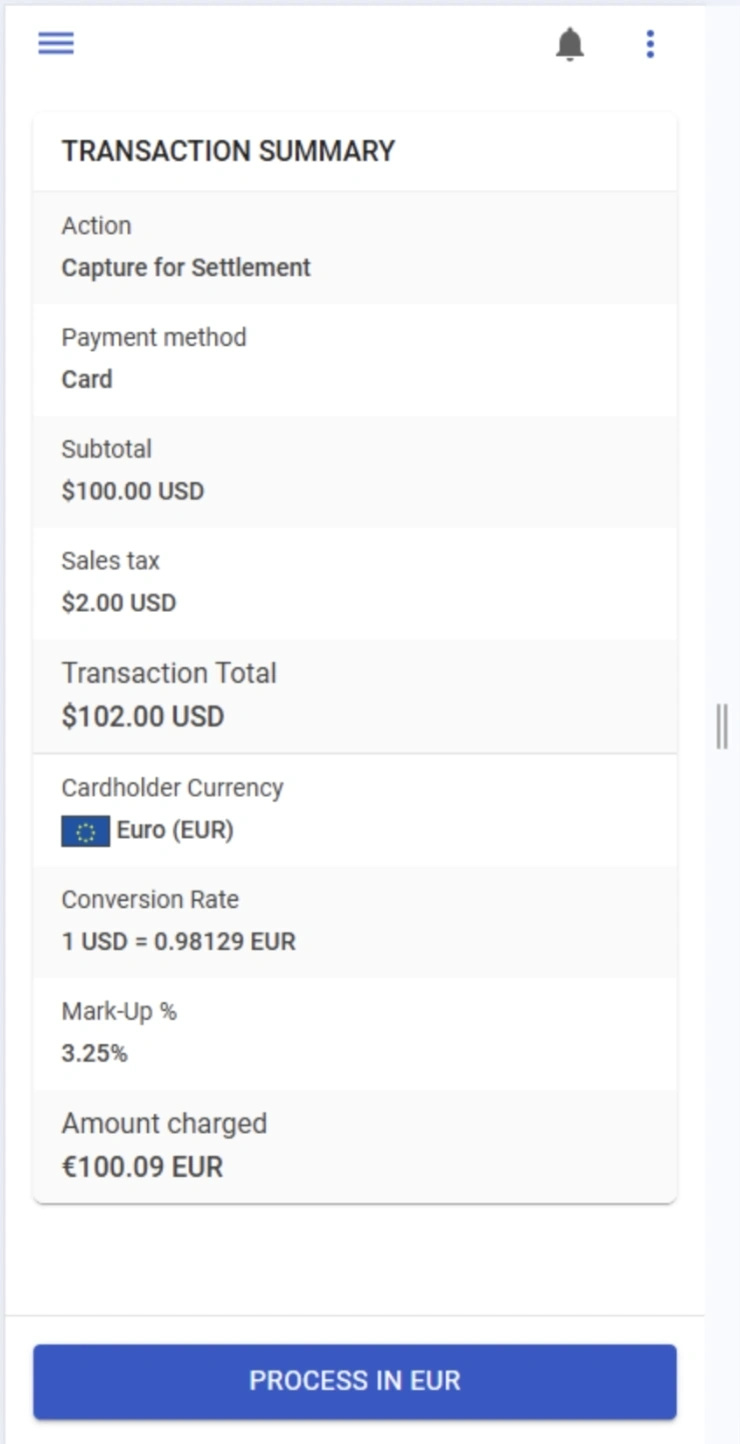Click the Euro (EUR) currency text
740x1444 pixels.
(x=175, y=830)
